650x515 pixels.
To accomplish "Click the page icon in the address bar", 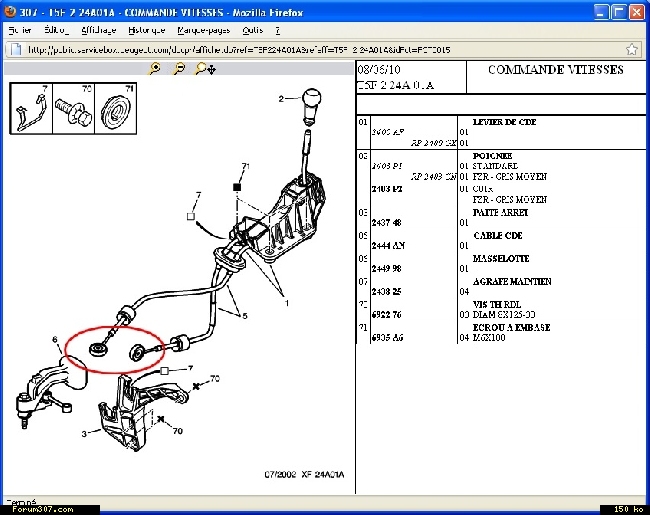I will (x=16, y=49).
